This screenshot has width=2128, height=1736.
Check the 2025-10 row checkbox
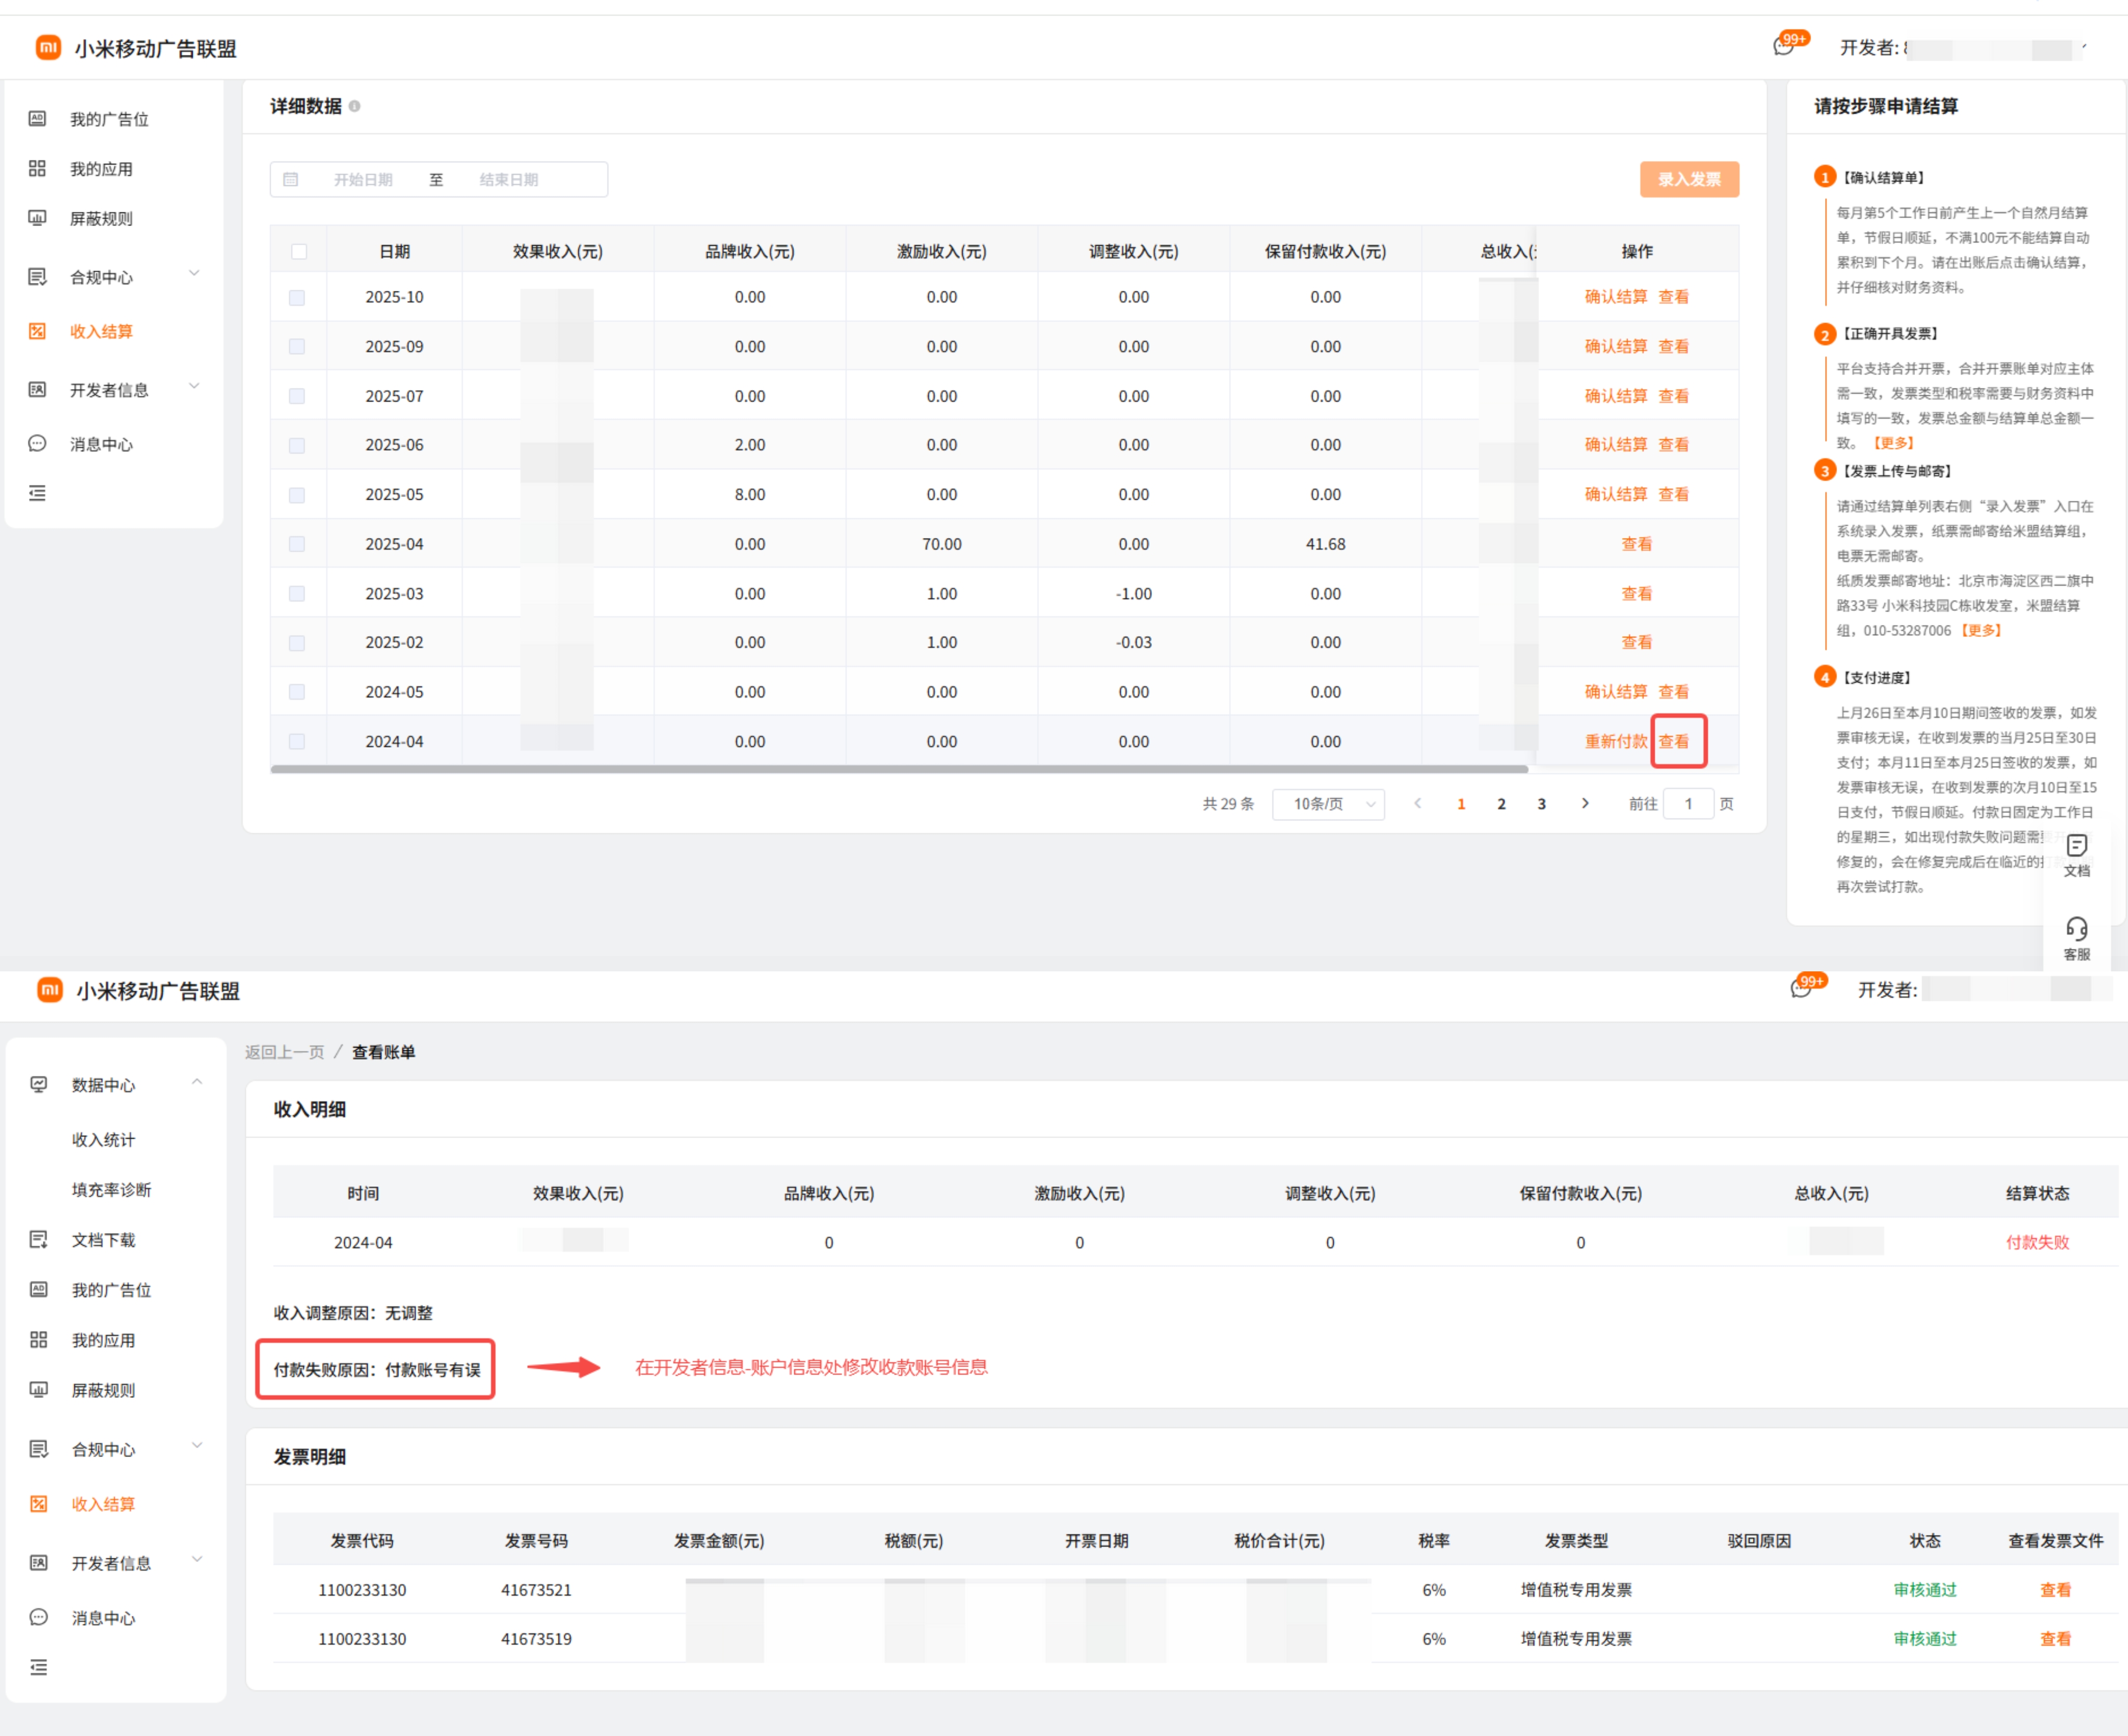[x=297, y=298]
